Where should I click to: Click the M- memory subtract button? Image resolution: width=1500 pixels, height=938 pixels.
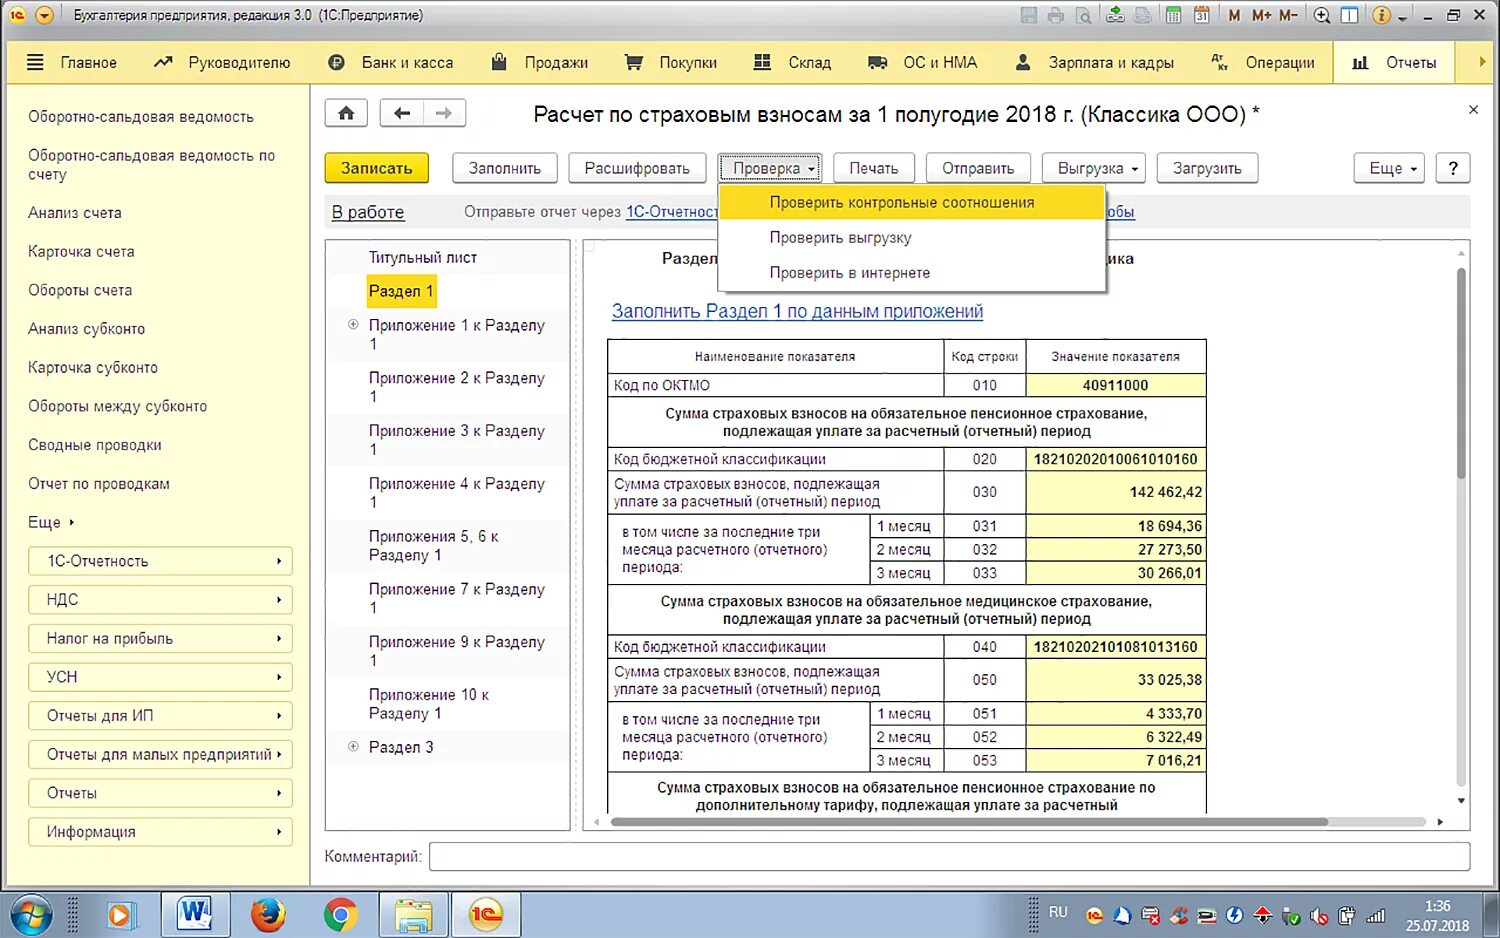[x=1288, y=16]
